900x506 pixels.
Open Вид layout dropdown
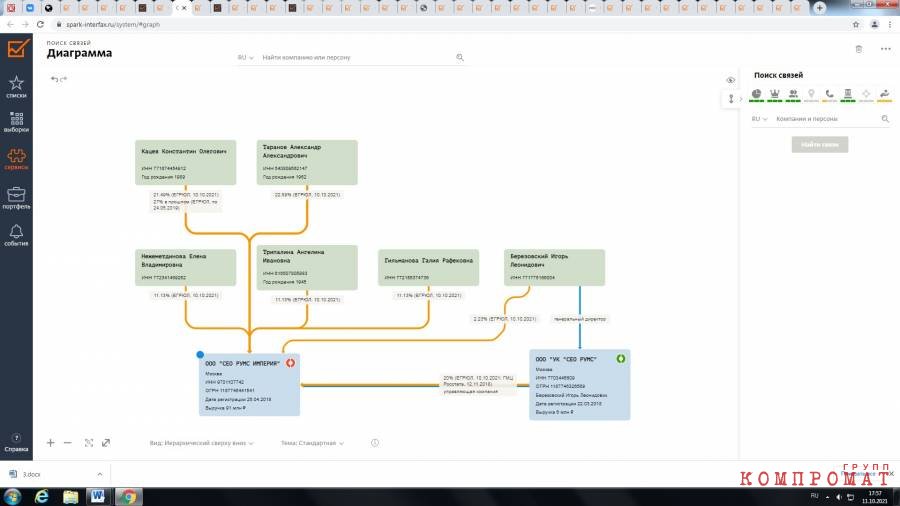[x=201, y=443]
